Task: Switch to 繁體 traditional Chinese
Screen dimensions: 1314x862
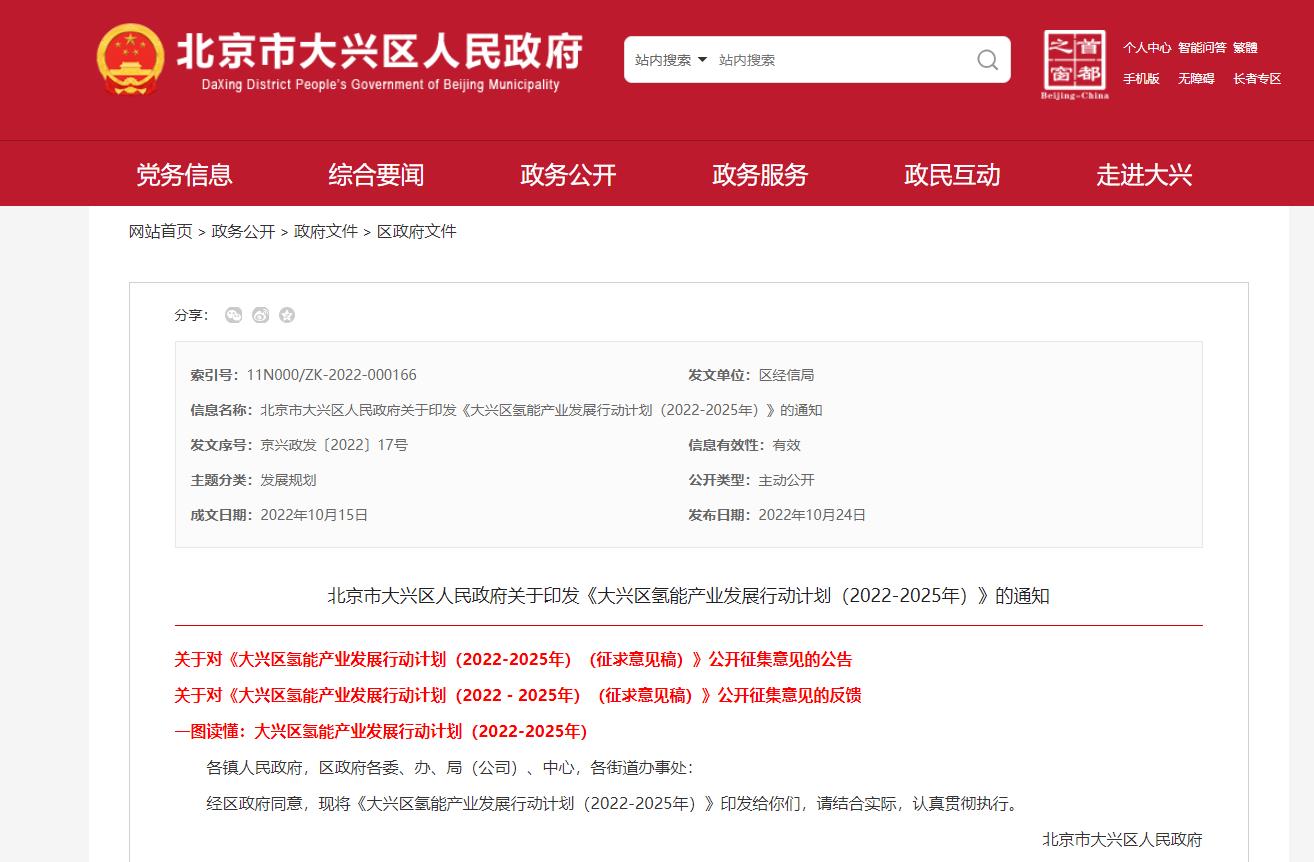Action: 1245,47
